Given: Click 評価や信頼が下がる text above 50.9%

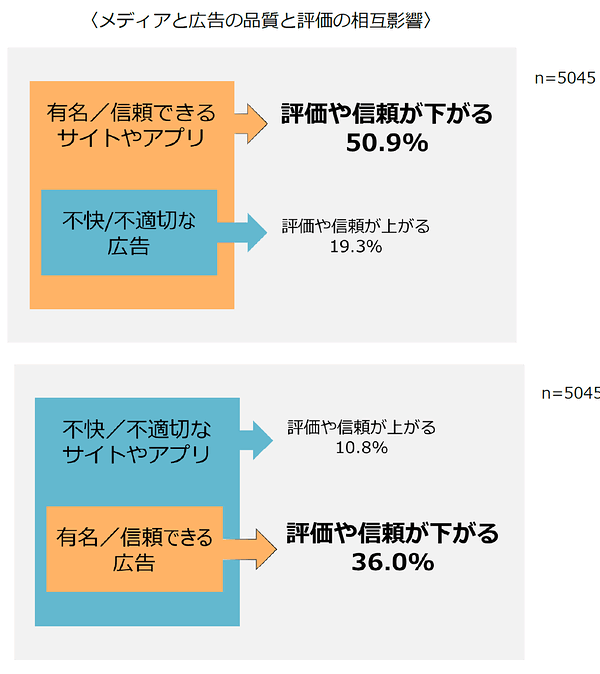Looking at the screenshot, I should [387, 114].
